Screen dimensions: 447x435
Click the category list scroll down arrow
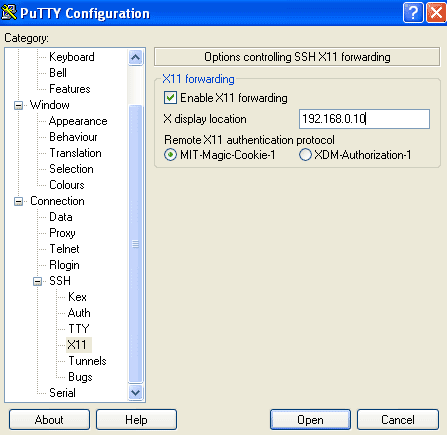pyautogui.click(x=135, y=392)
